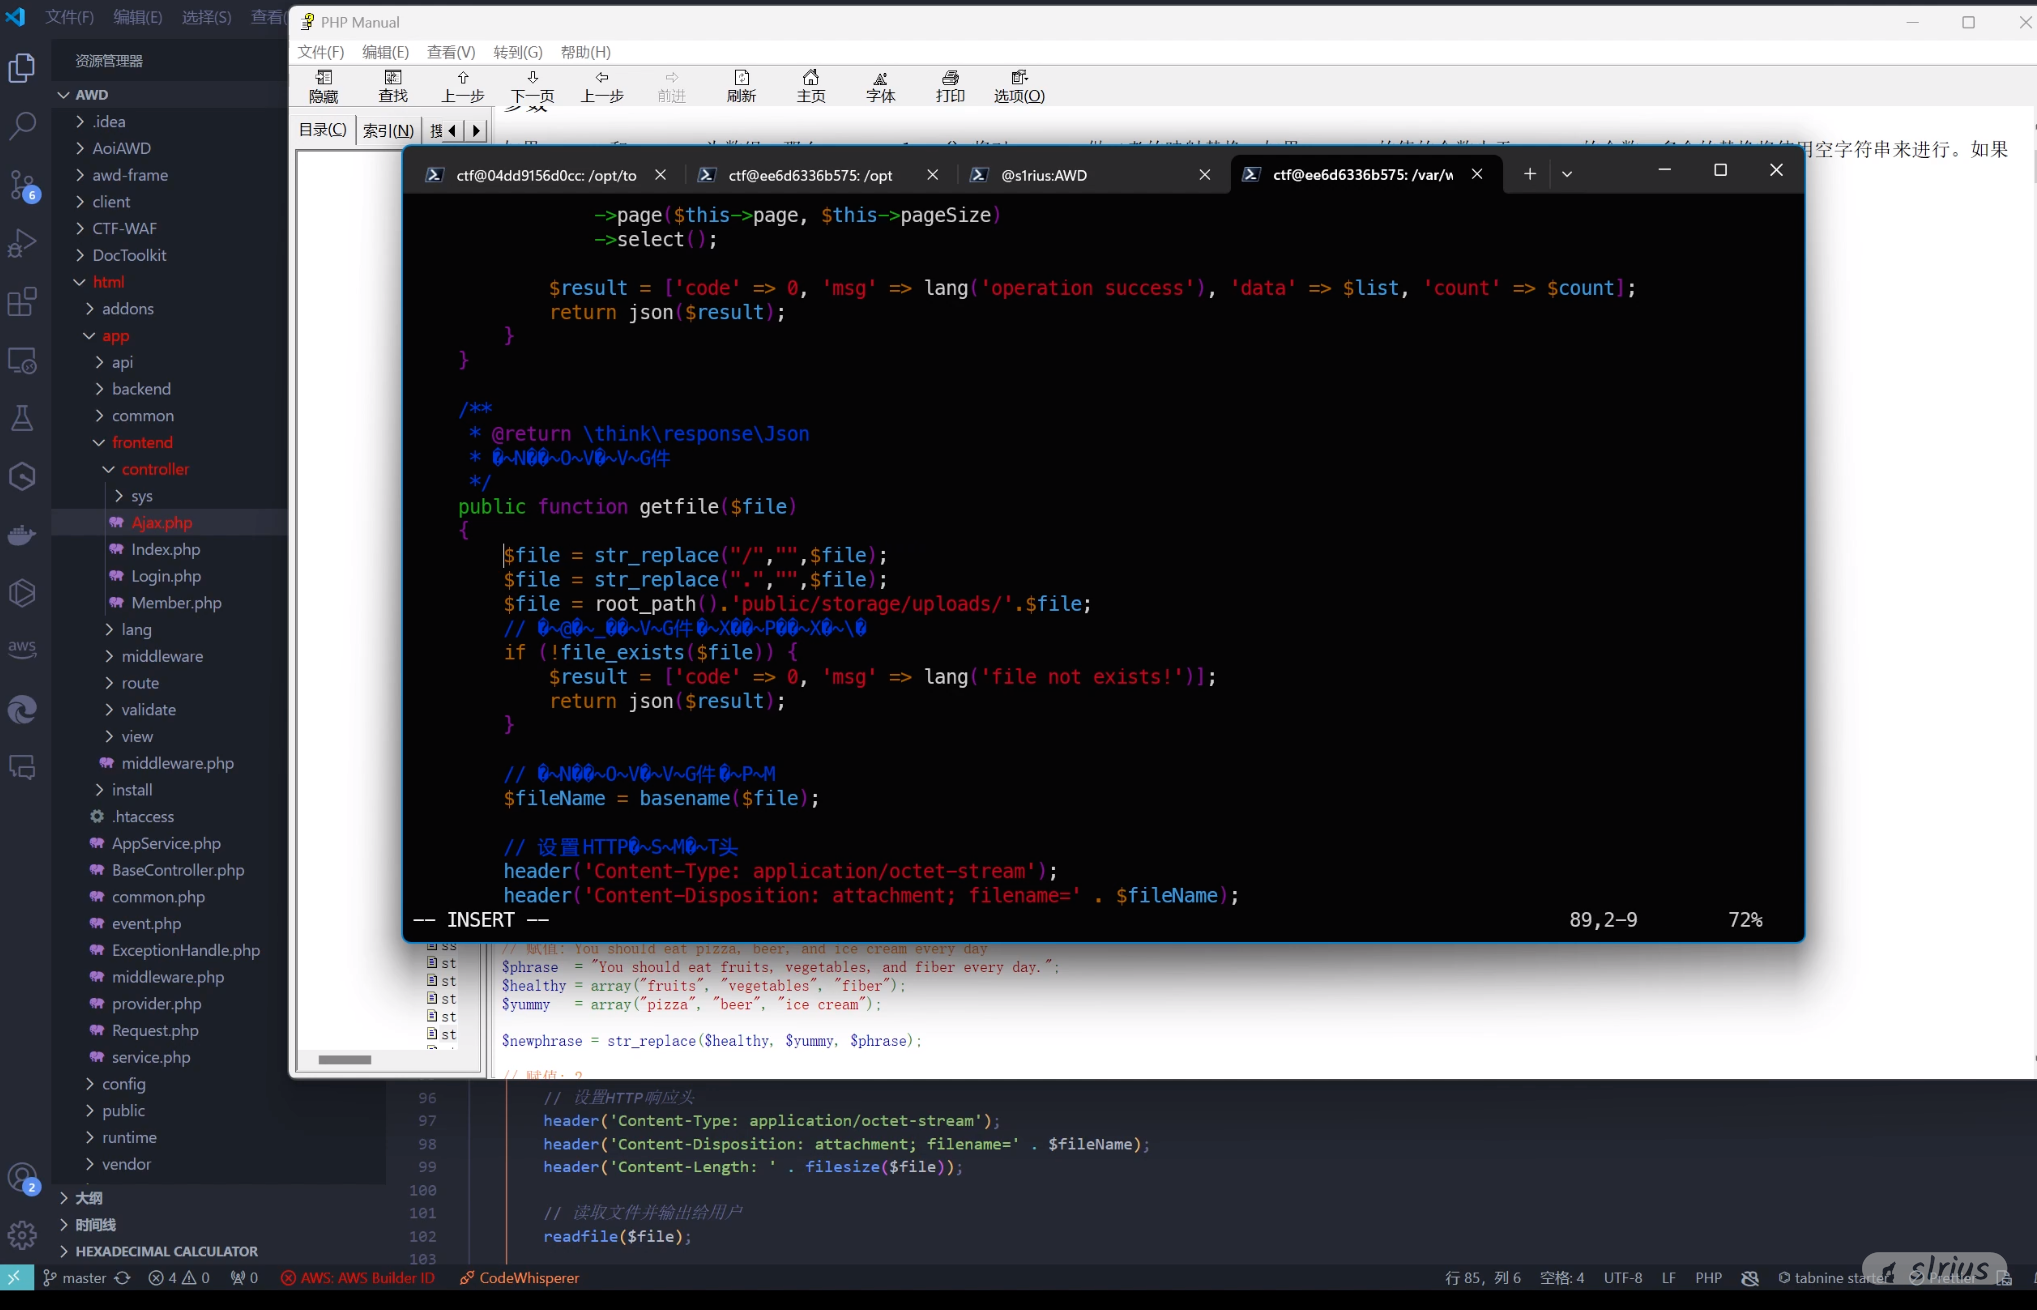
Task: Click the PHP Manual Home toolbar icon
Action: [810, 86]
